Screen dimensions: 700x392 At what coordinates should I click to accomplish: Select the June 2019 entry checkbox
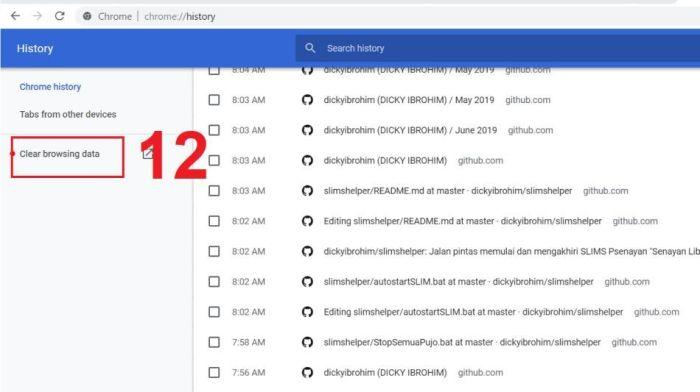[x=214, y=130]
